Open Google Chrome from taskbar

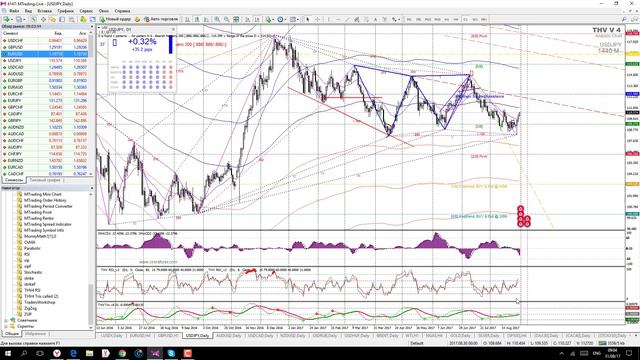[x=122, y=353]
